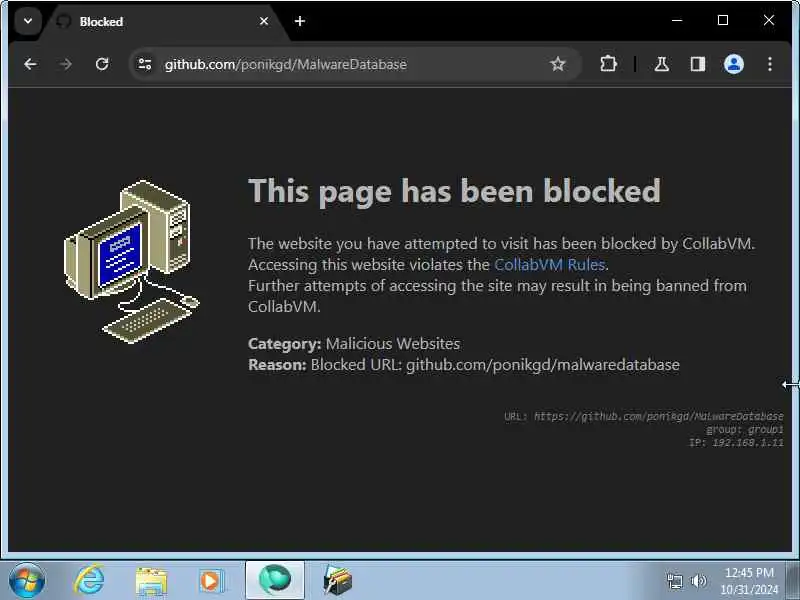Open the tab search dropdown arrow
The height and width of the screenshot is (600, 800).
coord(28,21)
